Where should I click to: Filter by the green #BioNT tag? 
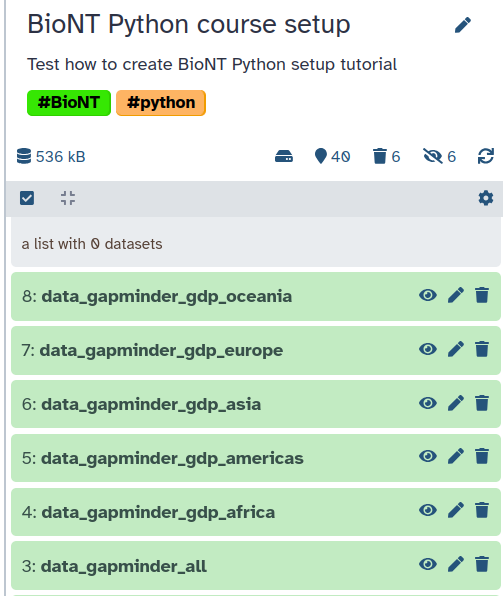click(x=69, y=103)
